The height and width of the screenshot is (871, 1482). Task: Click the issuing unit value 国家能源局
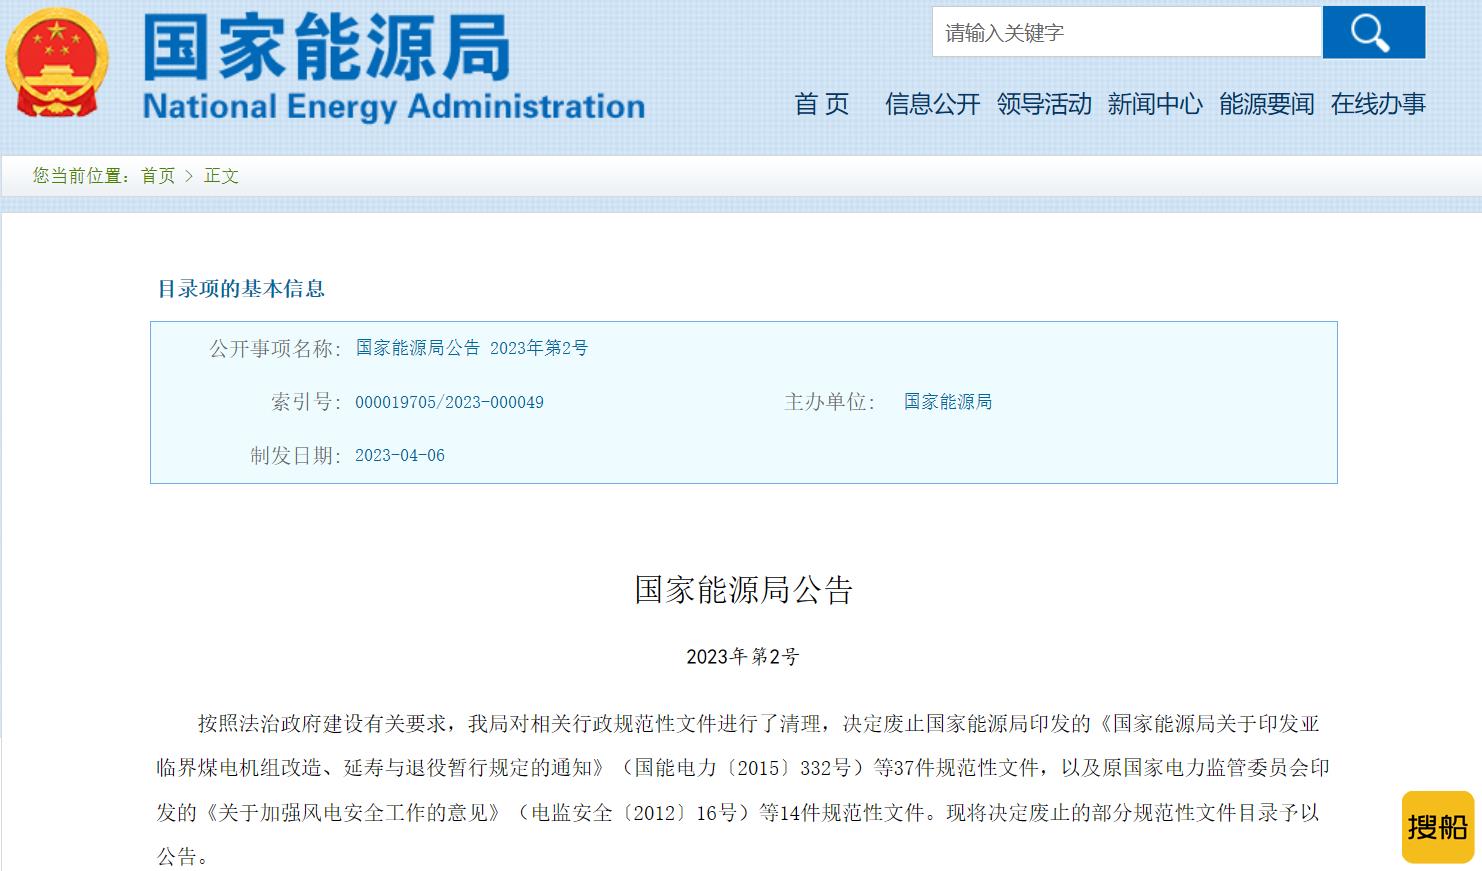click(948, 402)
